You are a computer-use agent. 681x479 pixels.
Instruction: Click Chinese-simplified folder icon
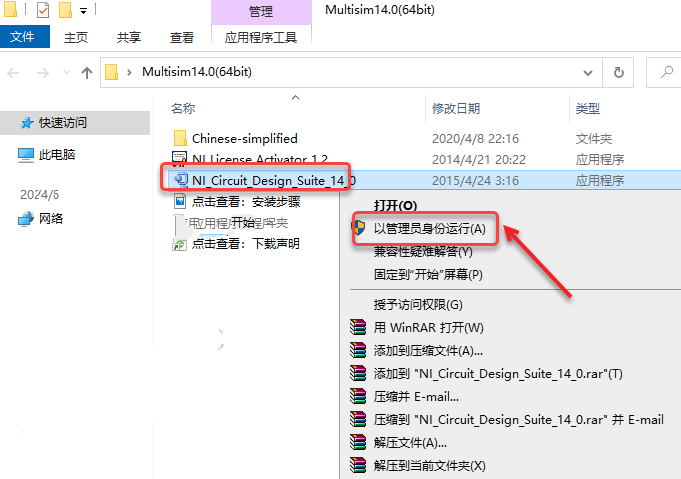point(180,139)
